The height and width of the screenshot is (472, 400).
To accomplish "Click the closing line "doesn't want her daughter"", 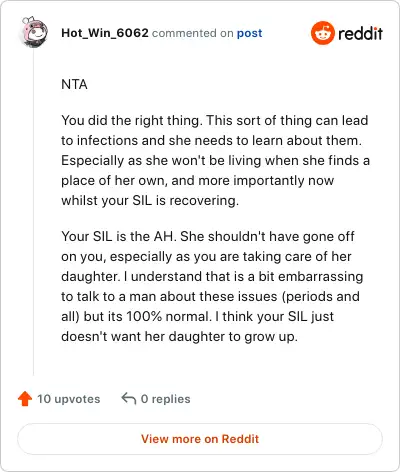I will 179,336.
